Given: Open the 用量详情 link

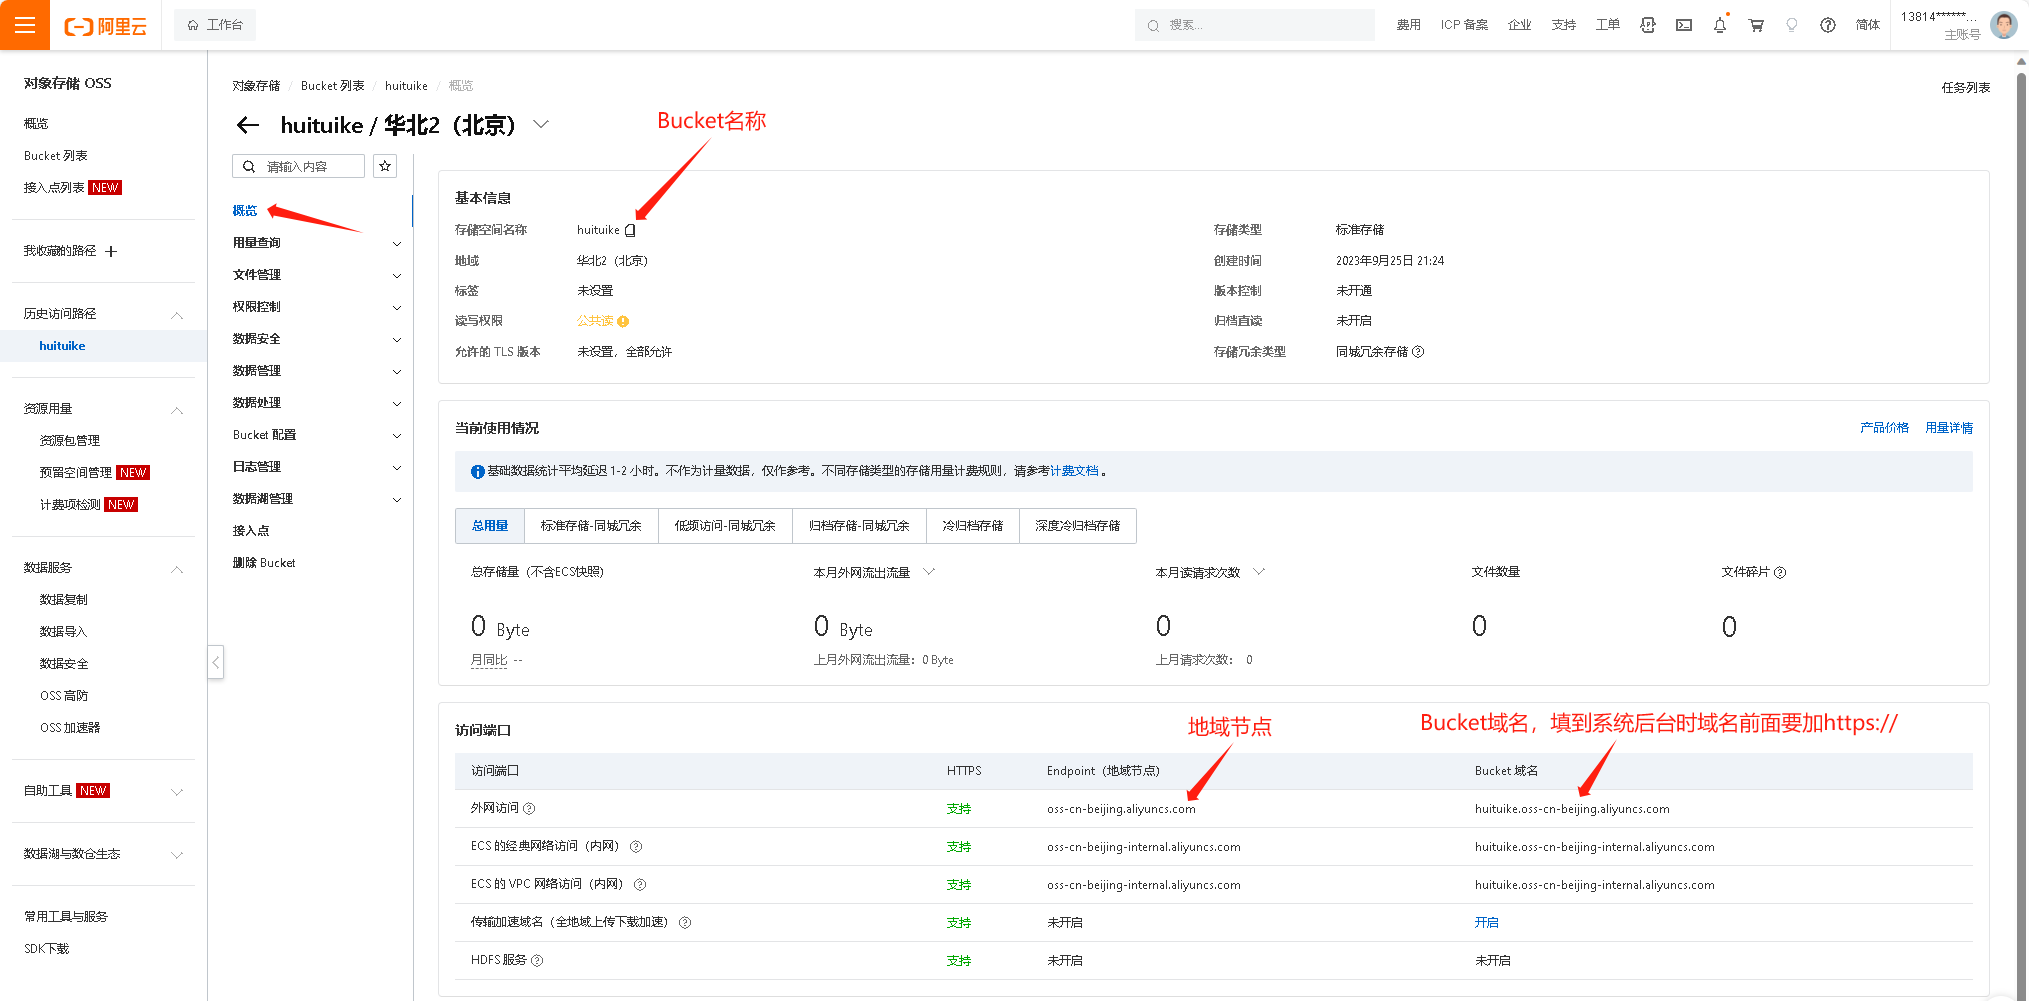Looking at the screenshot, I should point(1949,428).
